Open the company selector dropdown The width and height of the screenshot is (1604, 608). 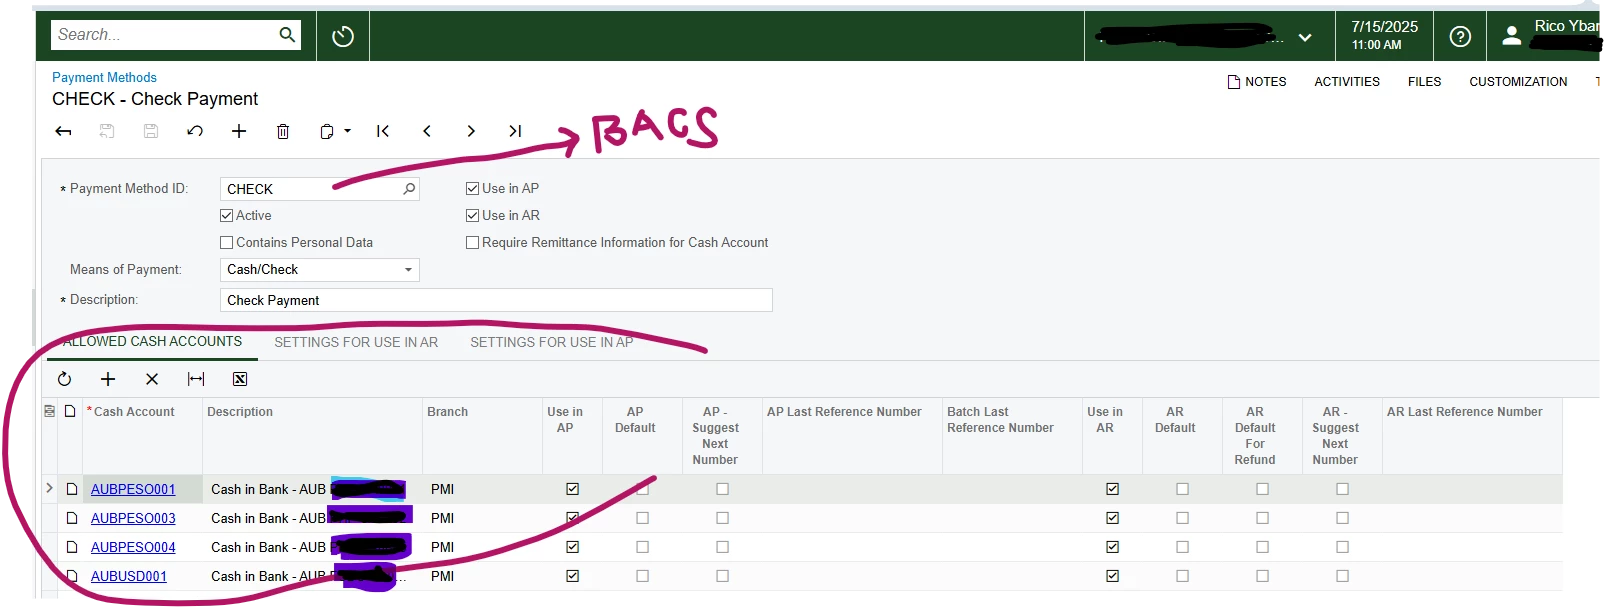(1305, 37)
